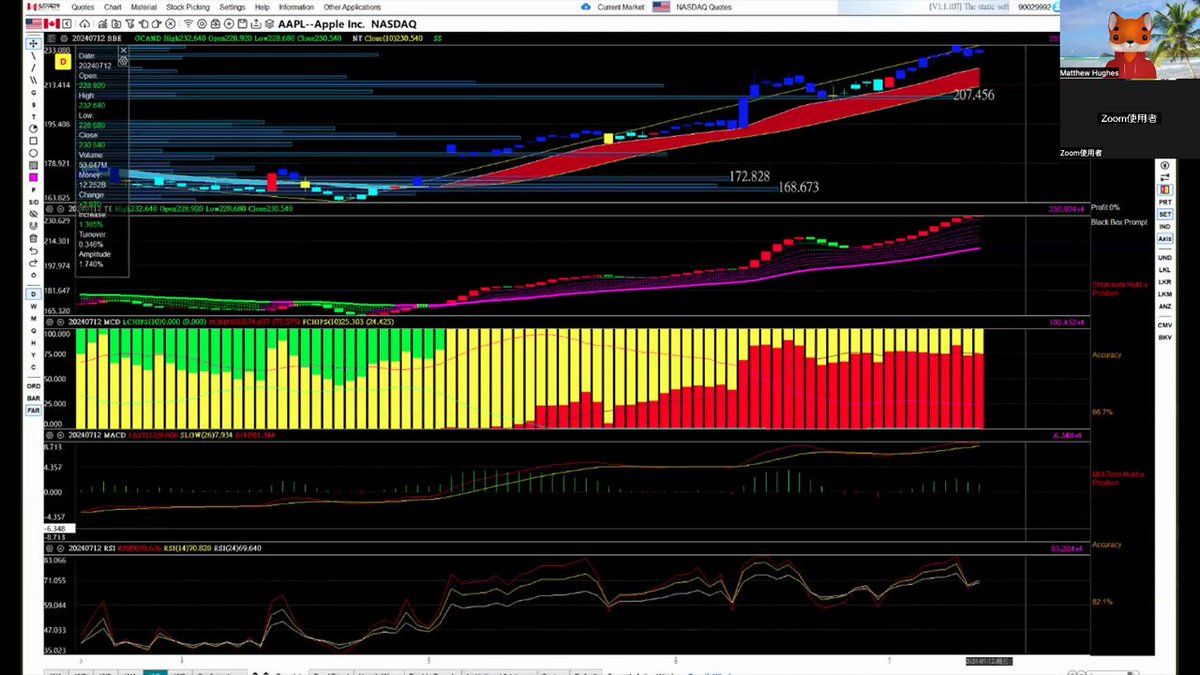Toggle the BAR mode button
Image resolution: width=1200 pixels, height=675 pixels.
pyautogui.click(x=33, y=398)
